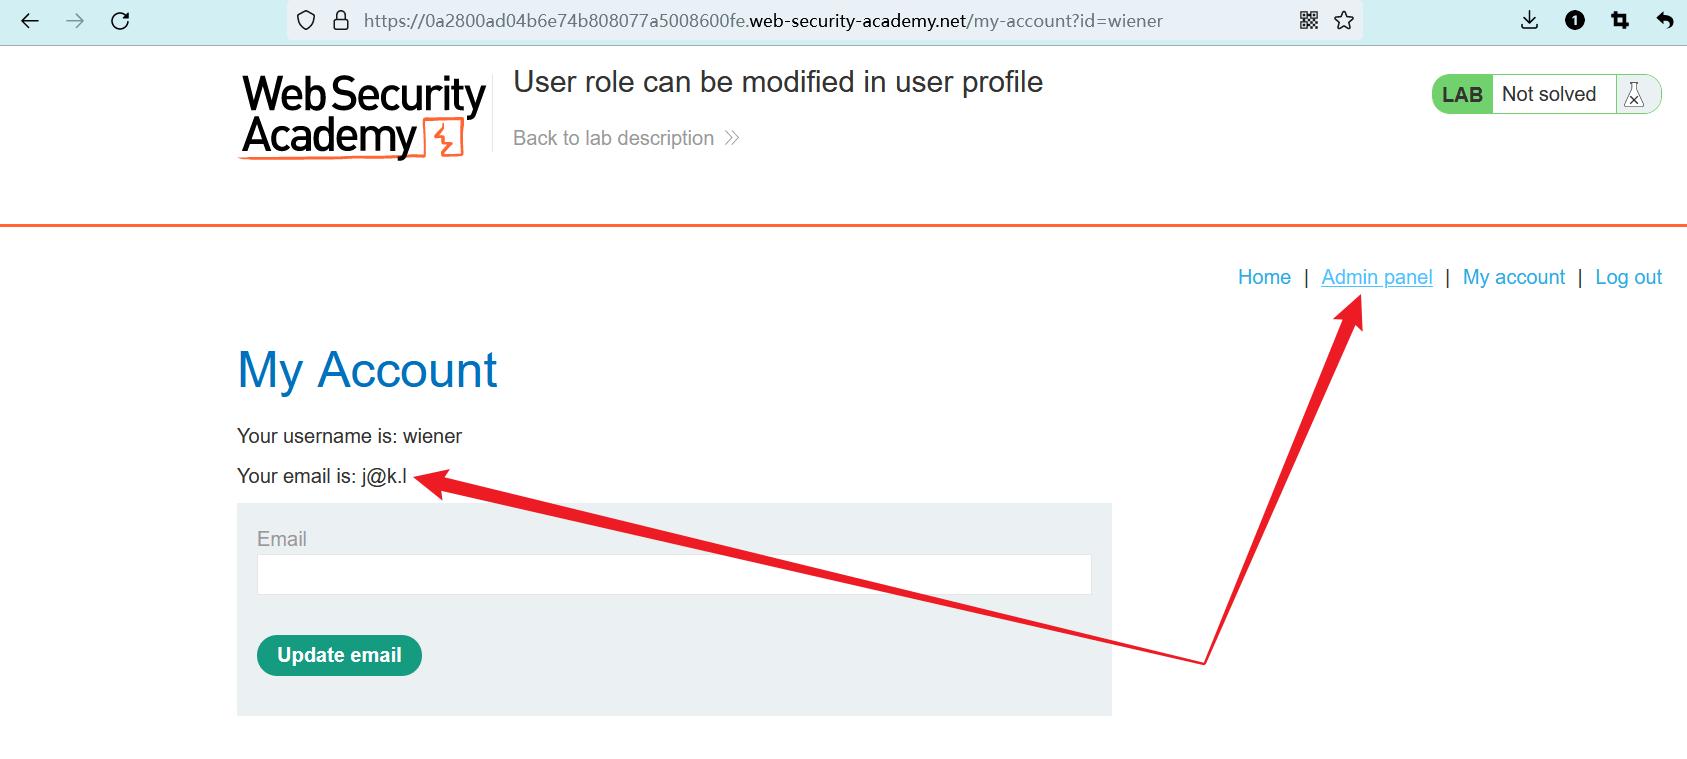Focus the Email input field
The image size is (1687, 759).
coord(673,575)
